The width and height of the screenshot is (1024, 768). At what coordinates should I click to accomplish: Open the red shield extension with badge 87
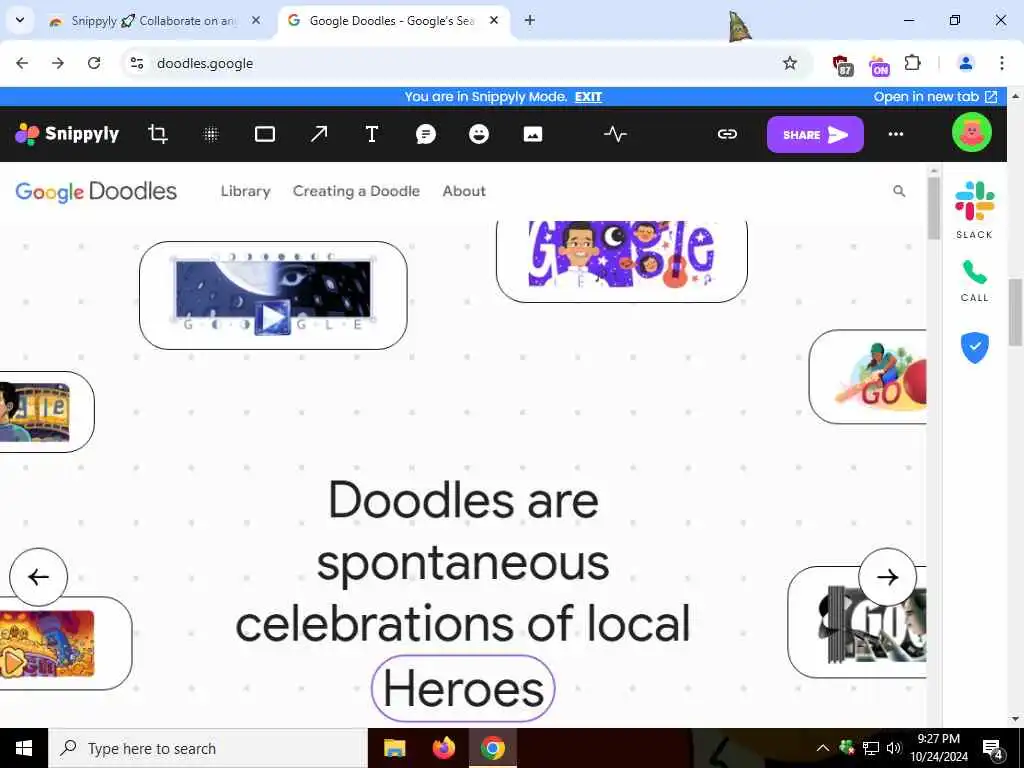(842, 65)
